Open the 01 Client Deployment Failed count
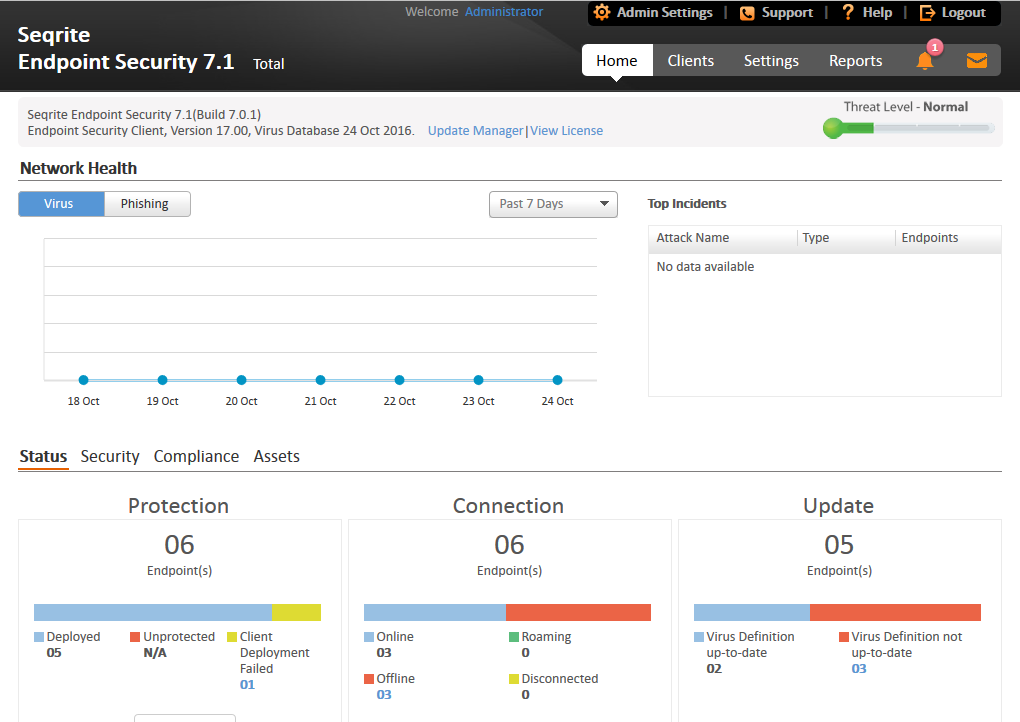Image resolution: width=1020 pixels, height=722 pixels. tap(247, 685)
